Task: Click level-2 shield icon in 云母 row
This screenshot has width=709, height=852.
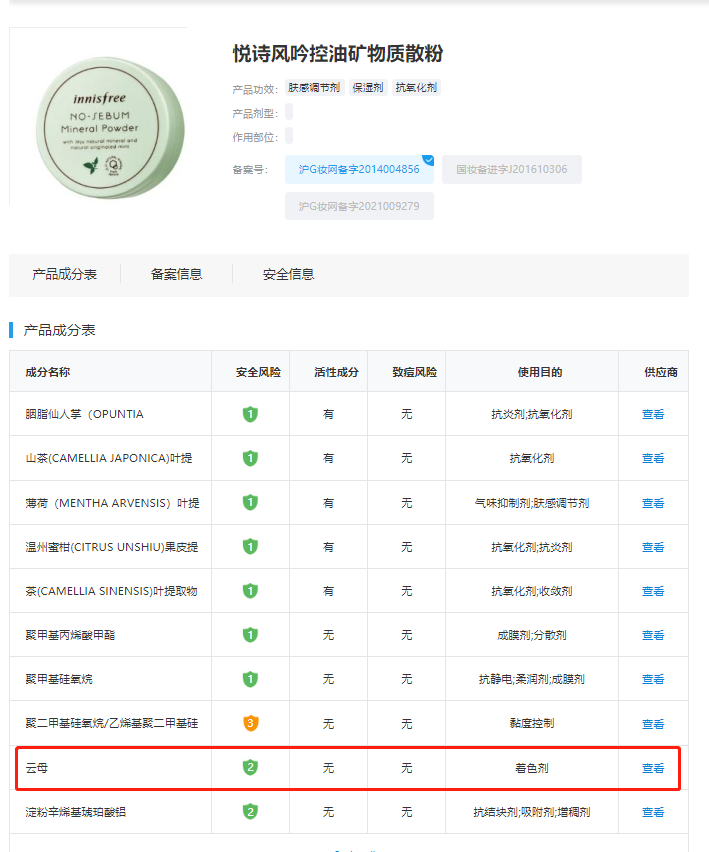Action: 250,768
